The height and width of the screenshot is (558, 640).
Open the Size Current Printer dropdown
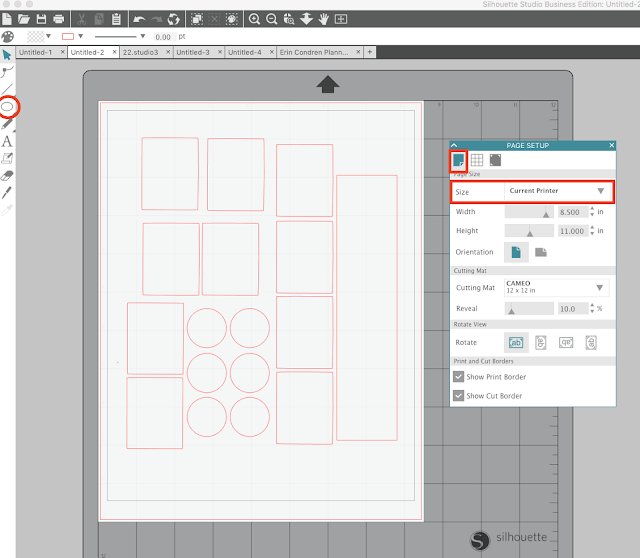(557, 191)
